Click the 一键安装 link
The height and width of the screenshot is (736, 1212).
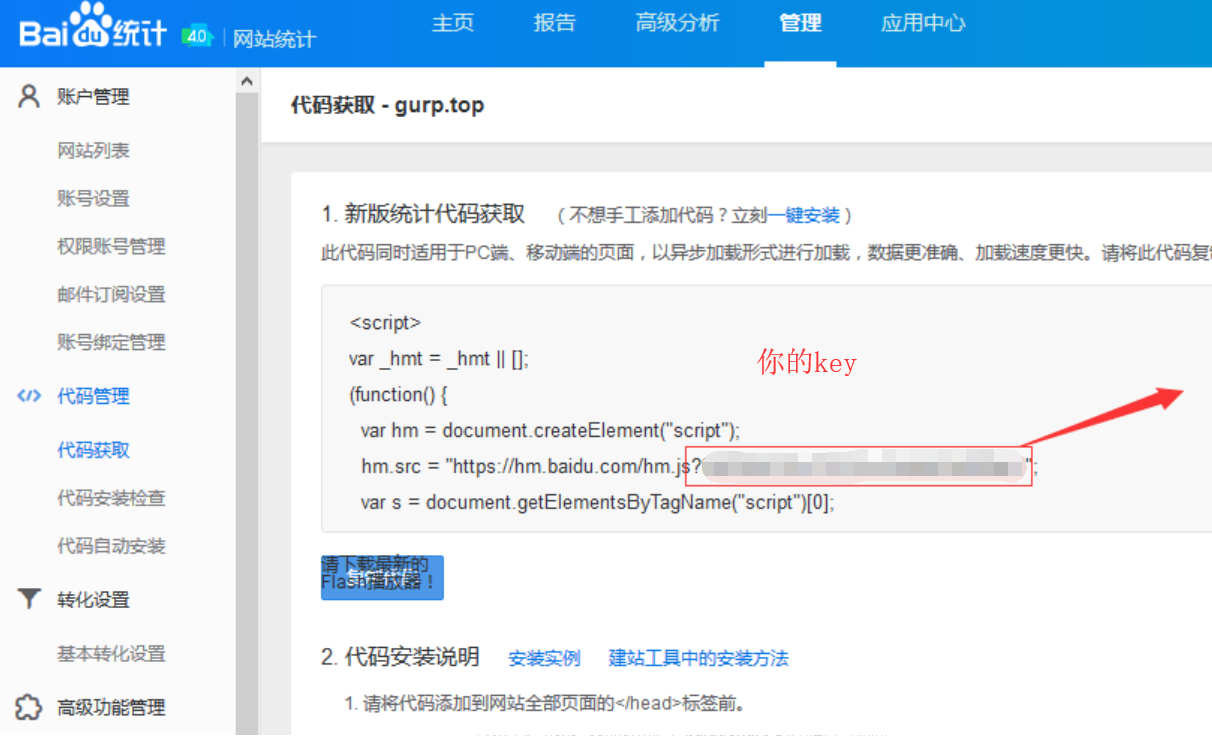point(804,215)
